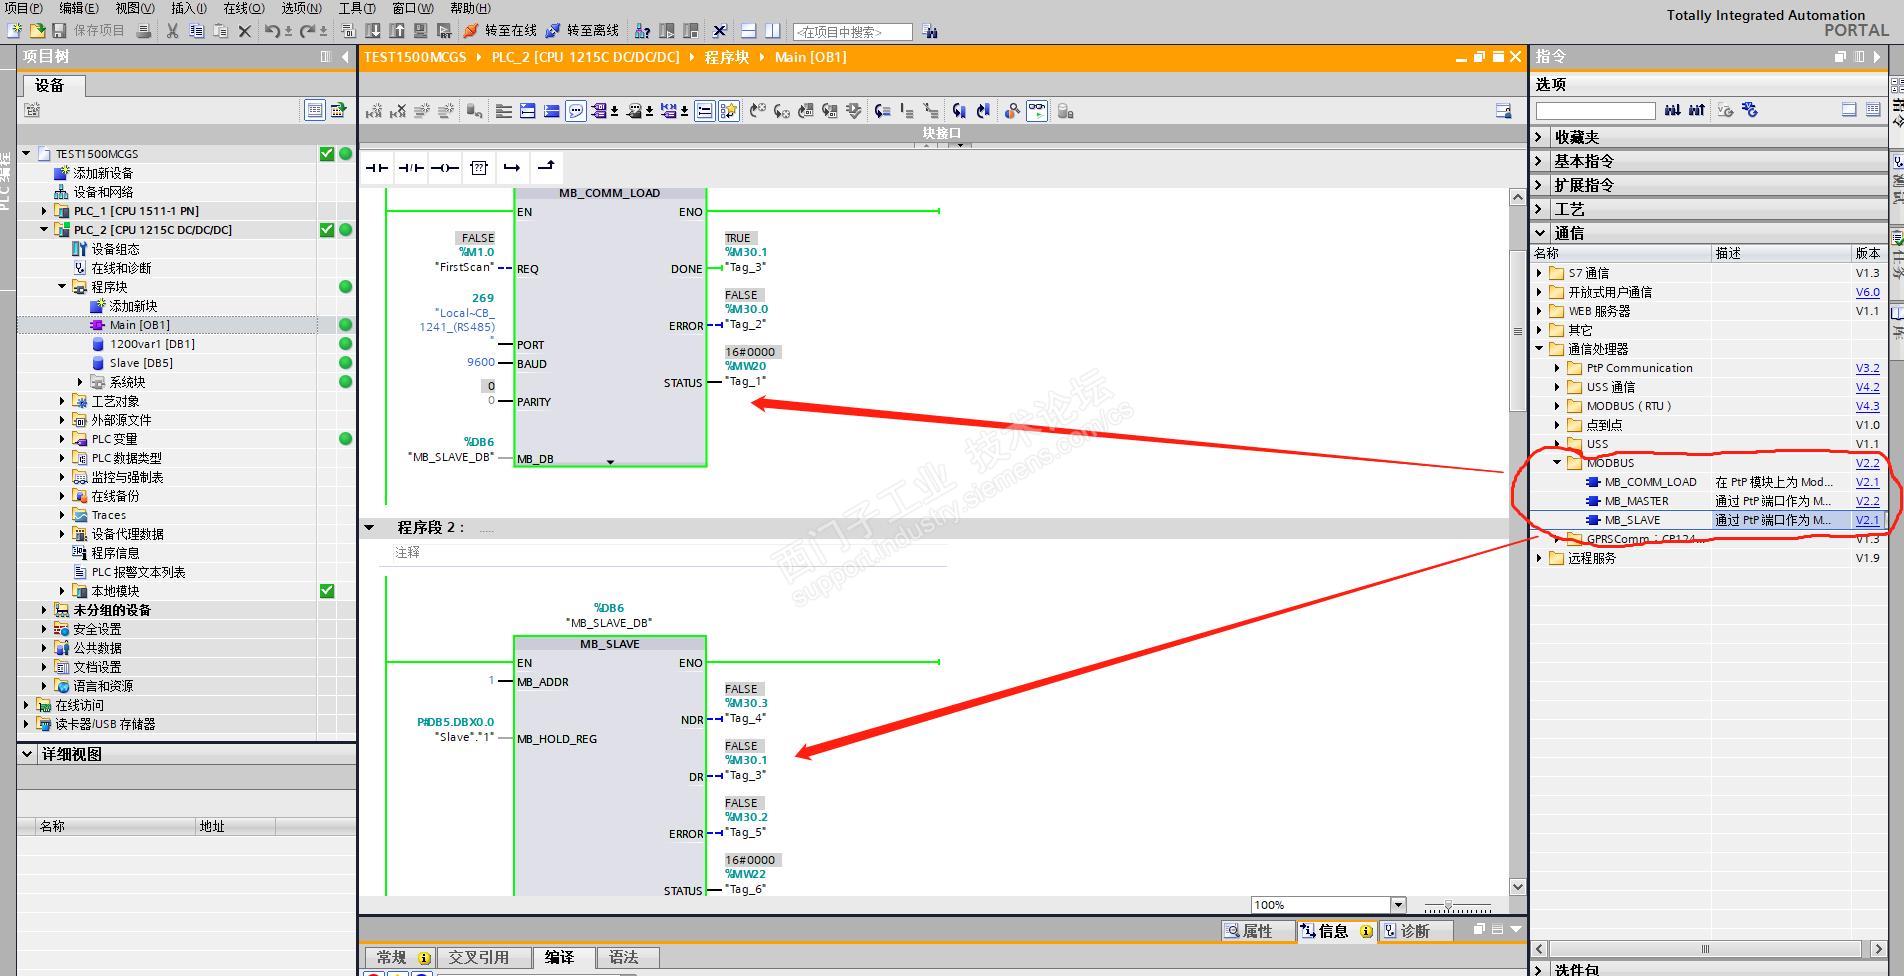Image resolution: width=1904 pixels, height=976 pixels.
Task: Open the 项目(P) menu
Action: point(24,8)
